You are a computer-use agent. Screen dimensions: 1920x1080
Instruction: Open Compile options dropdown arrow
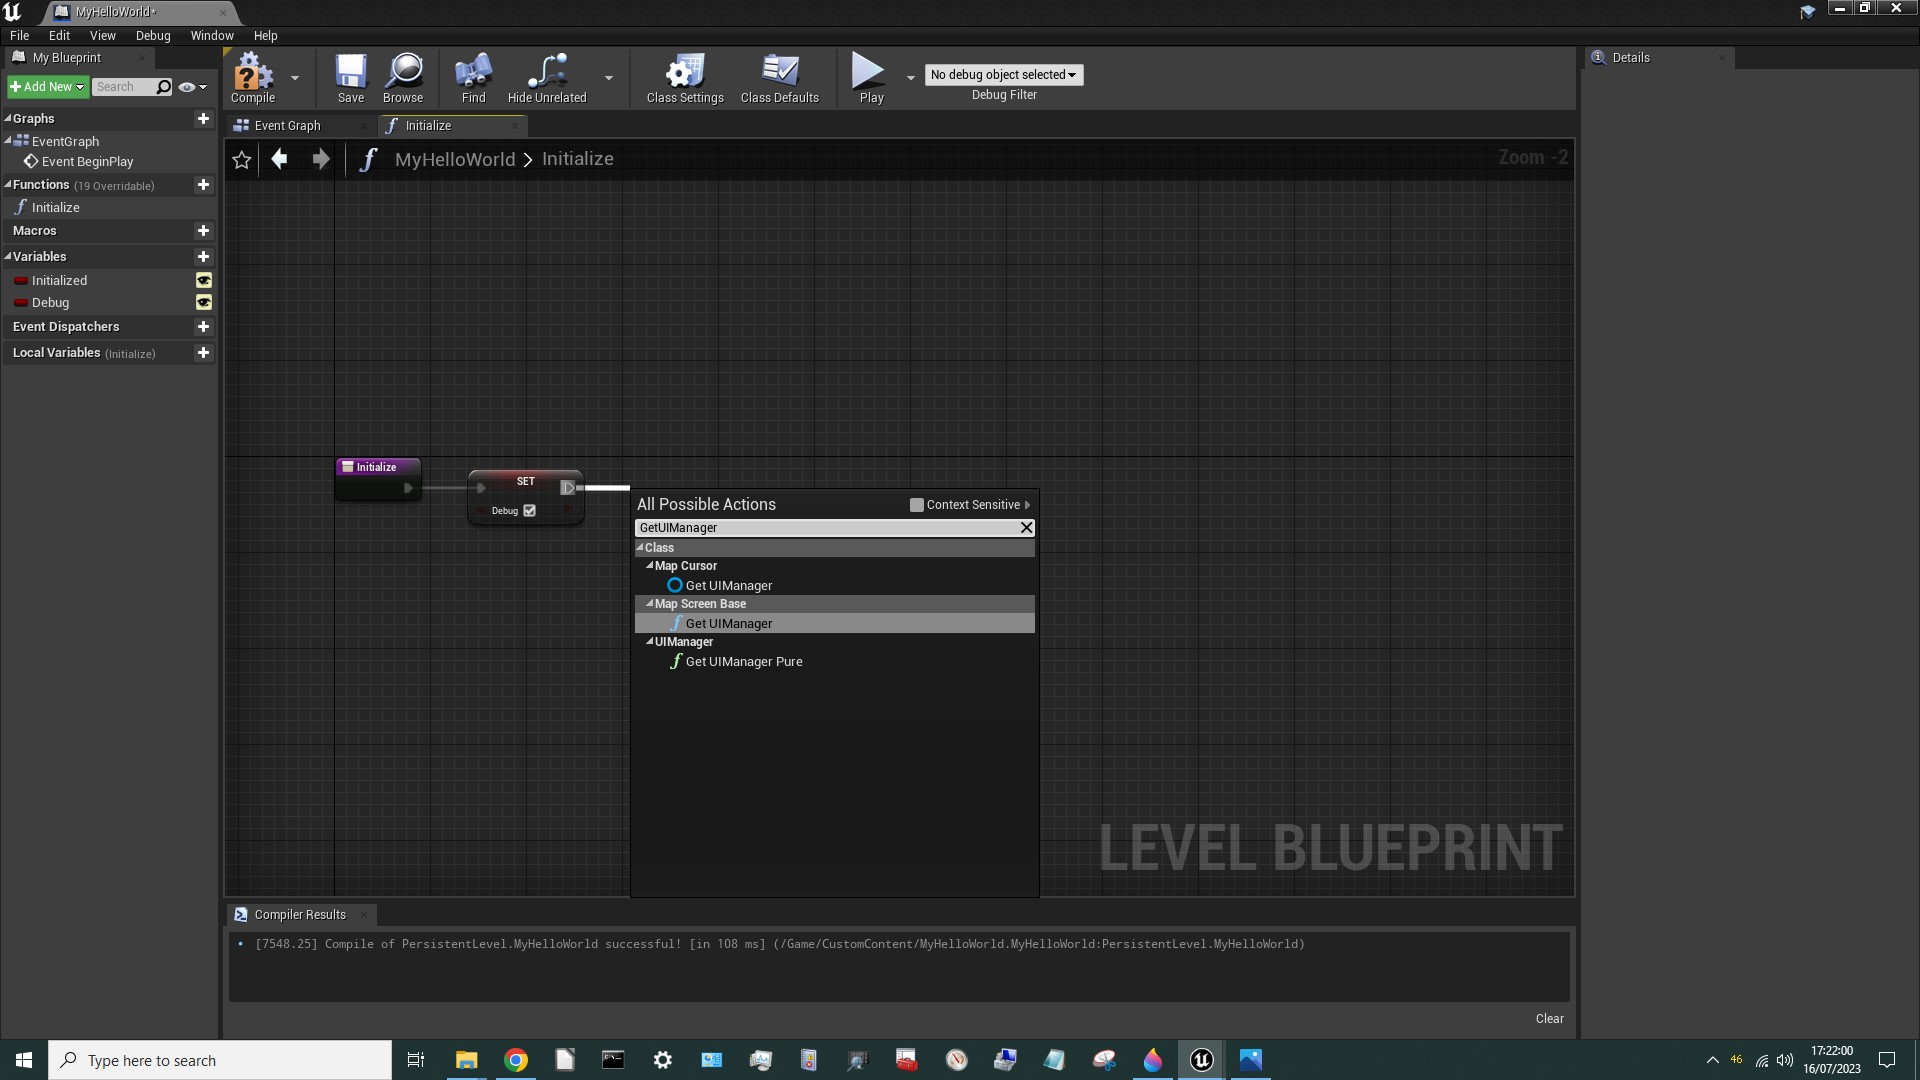click(295, 78)
